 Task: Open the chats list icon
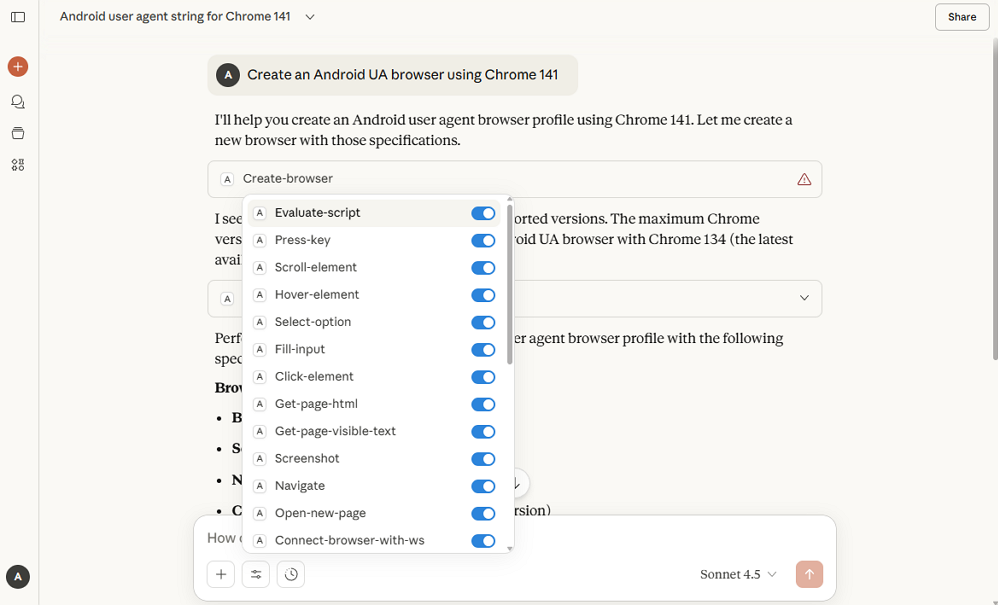click(18, 101)
